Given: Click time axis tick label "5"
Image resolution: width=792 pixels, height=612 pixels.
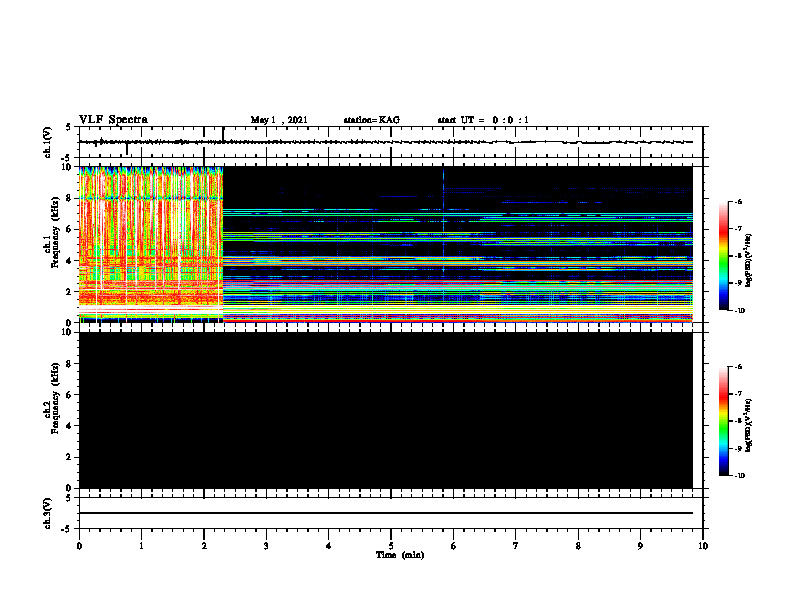Looking at the screenshot, I should pos(391,546).
